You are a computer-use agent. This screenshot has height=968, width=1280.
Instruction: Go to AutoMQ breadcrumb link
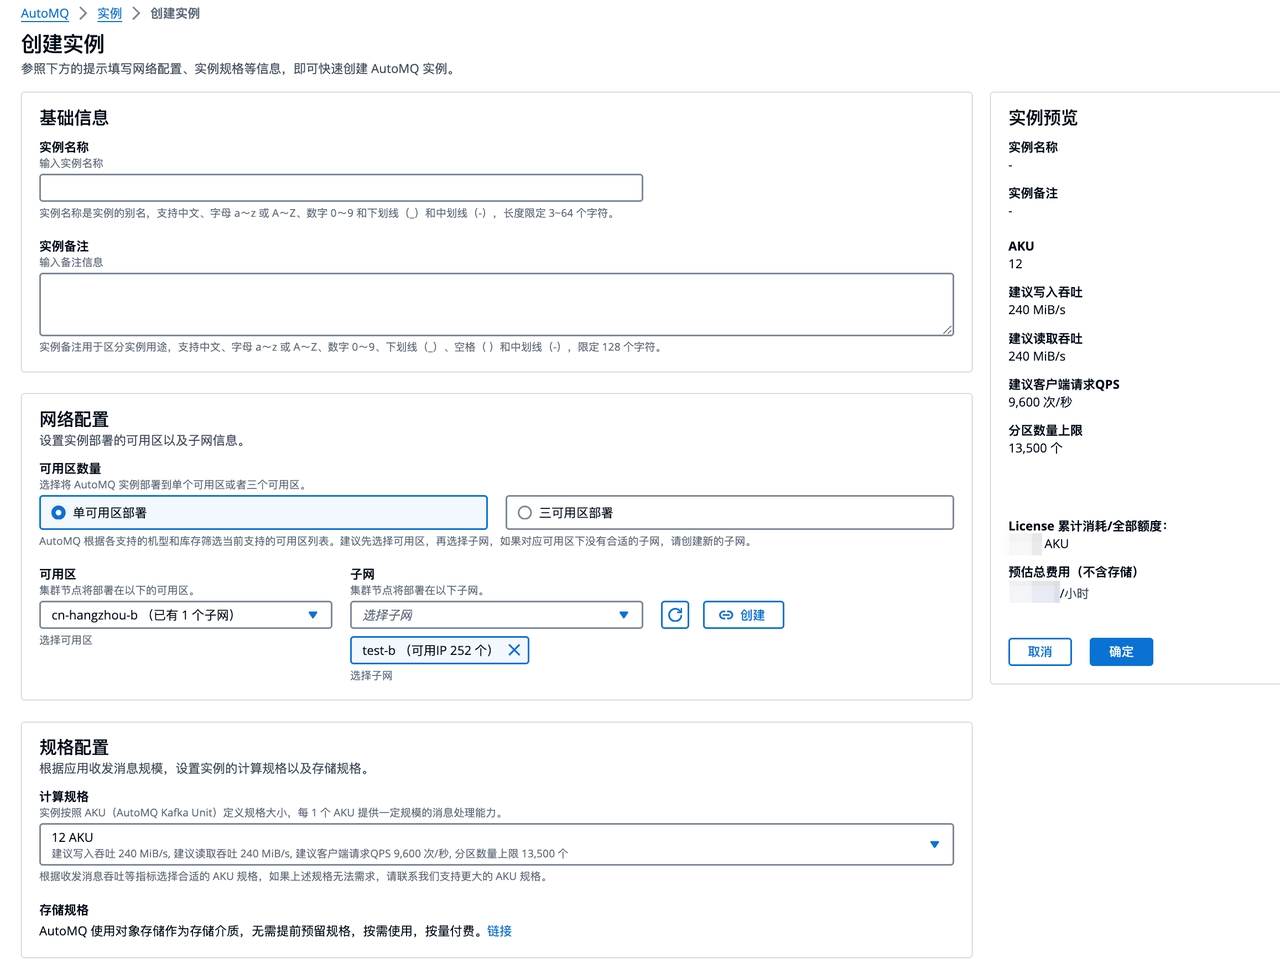coord(45,14)
